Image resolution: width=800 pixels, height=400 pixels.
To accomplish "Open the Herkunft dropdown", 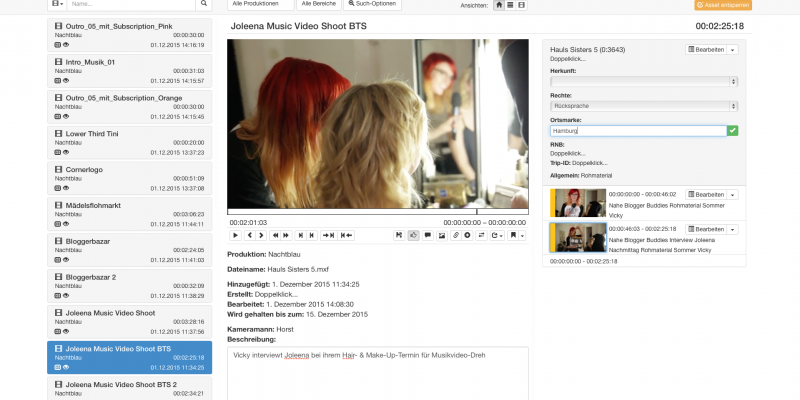I will [x=644, y=81].
